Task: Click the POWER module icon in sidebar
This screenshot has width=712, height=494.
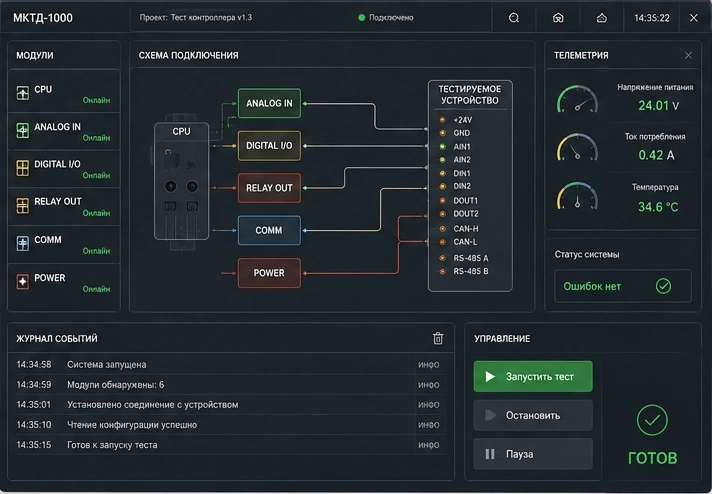Action: (23, 282)
